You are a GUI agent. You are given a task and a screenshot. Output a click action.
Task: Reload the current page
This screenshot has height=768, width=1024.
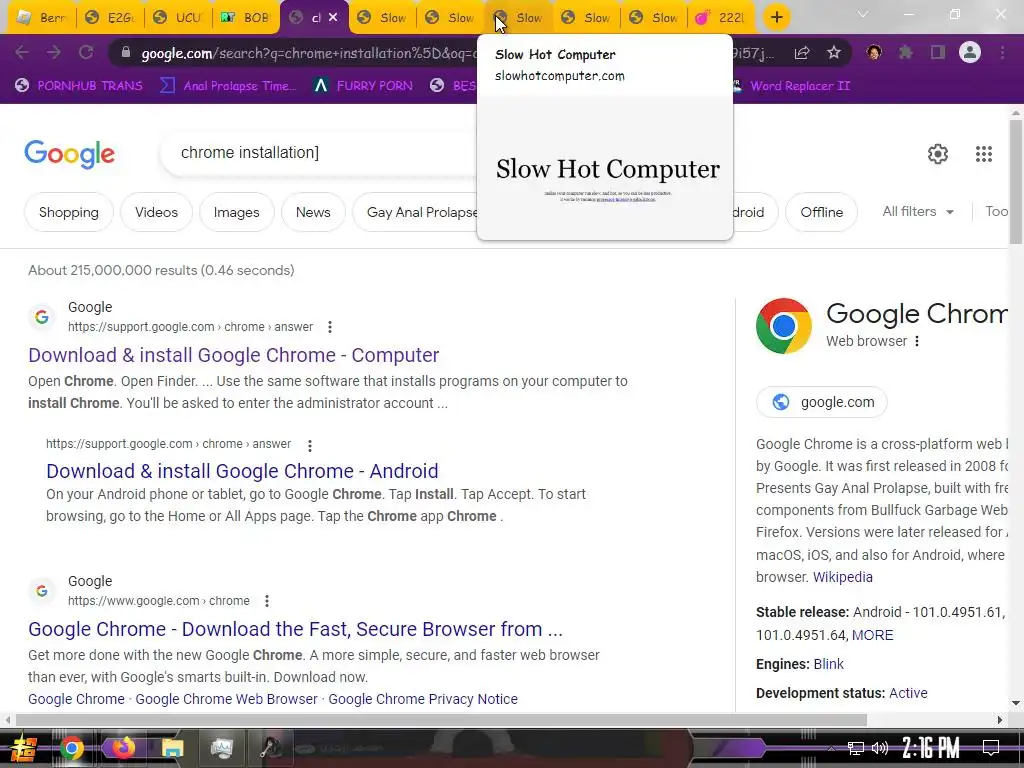pos(86,52)
